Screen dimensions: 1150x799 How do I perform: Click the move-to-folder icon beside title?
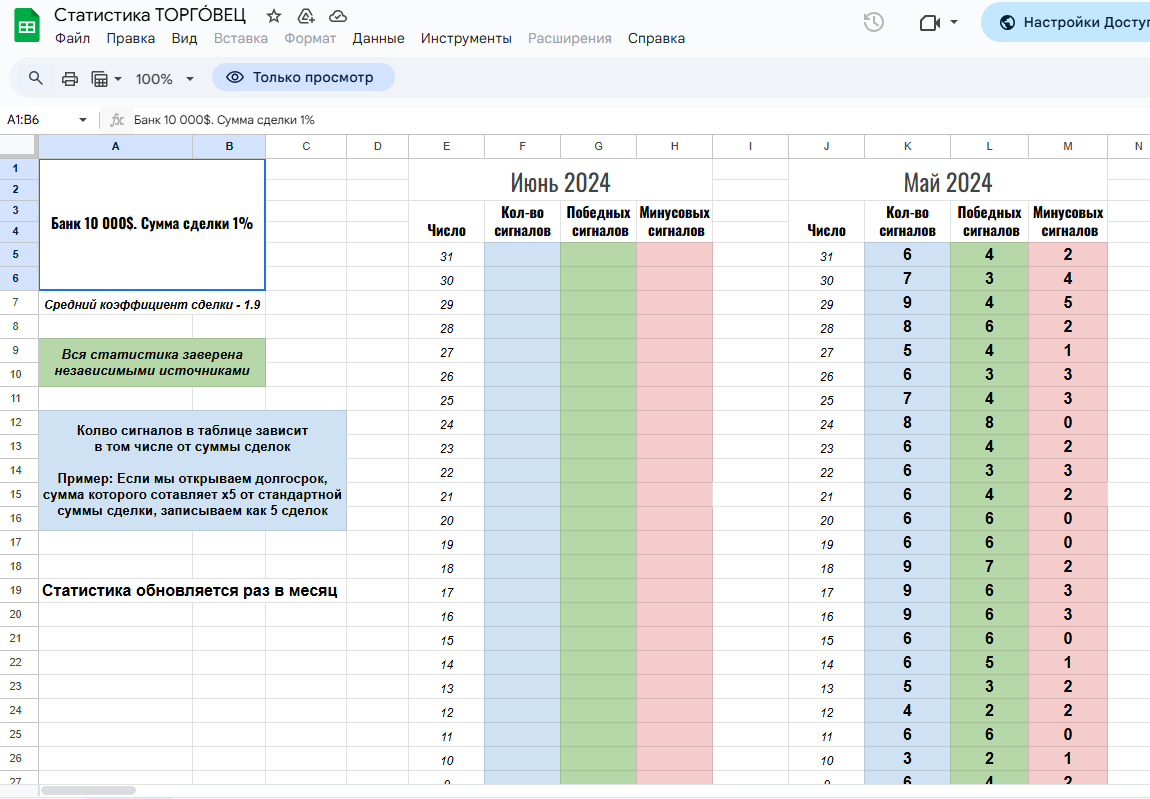[x=306, y=16]
